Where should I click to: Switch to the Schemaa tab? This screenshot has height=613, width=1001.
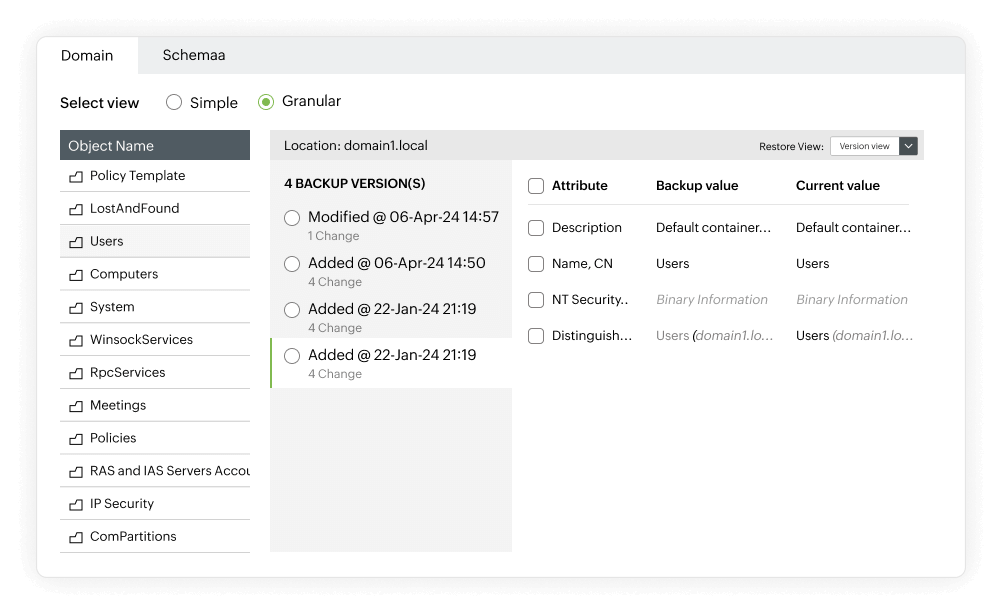(x=193, y=55)
